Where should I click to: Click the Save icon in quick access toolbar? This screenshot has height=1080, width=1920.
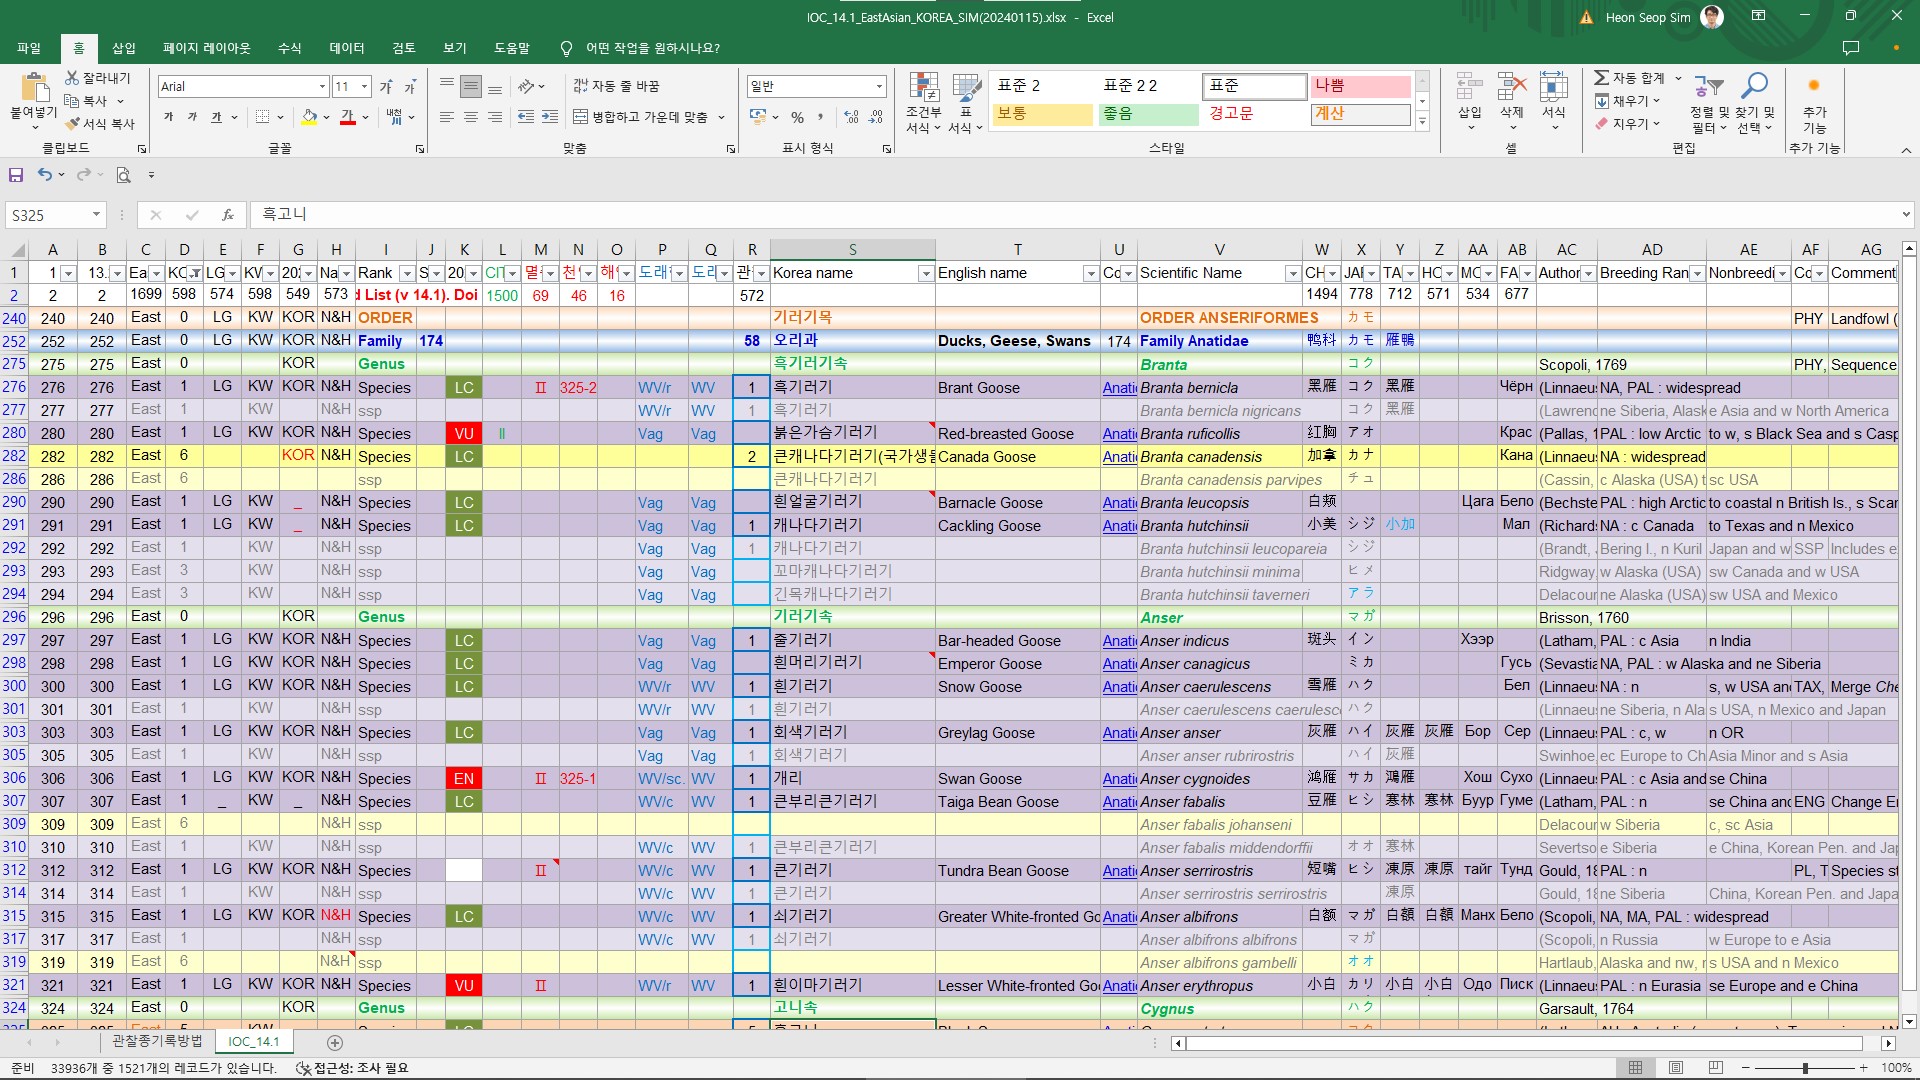(16, 175)
